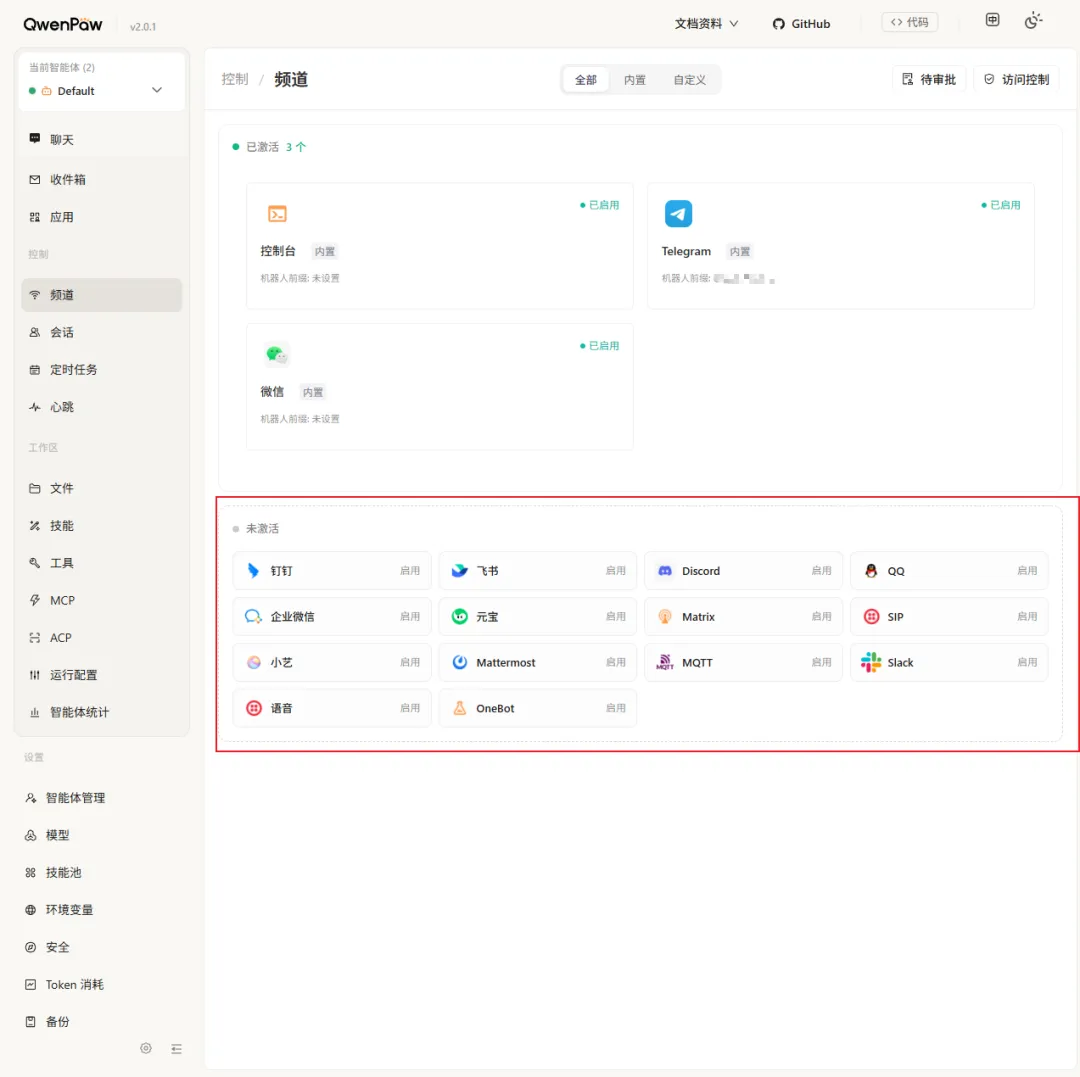Click the Yuanbao (元宝) channel icon
This screenshot has width=1080, height=1077.
click(459, 616)
